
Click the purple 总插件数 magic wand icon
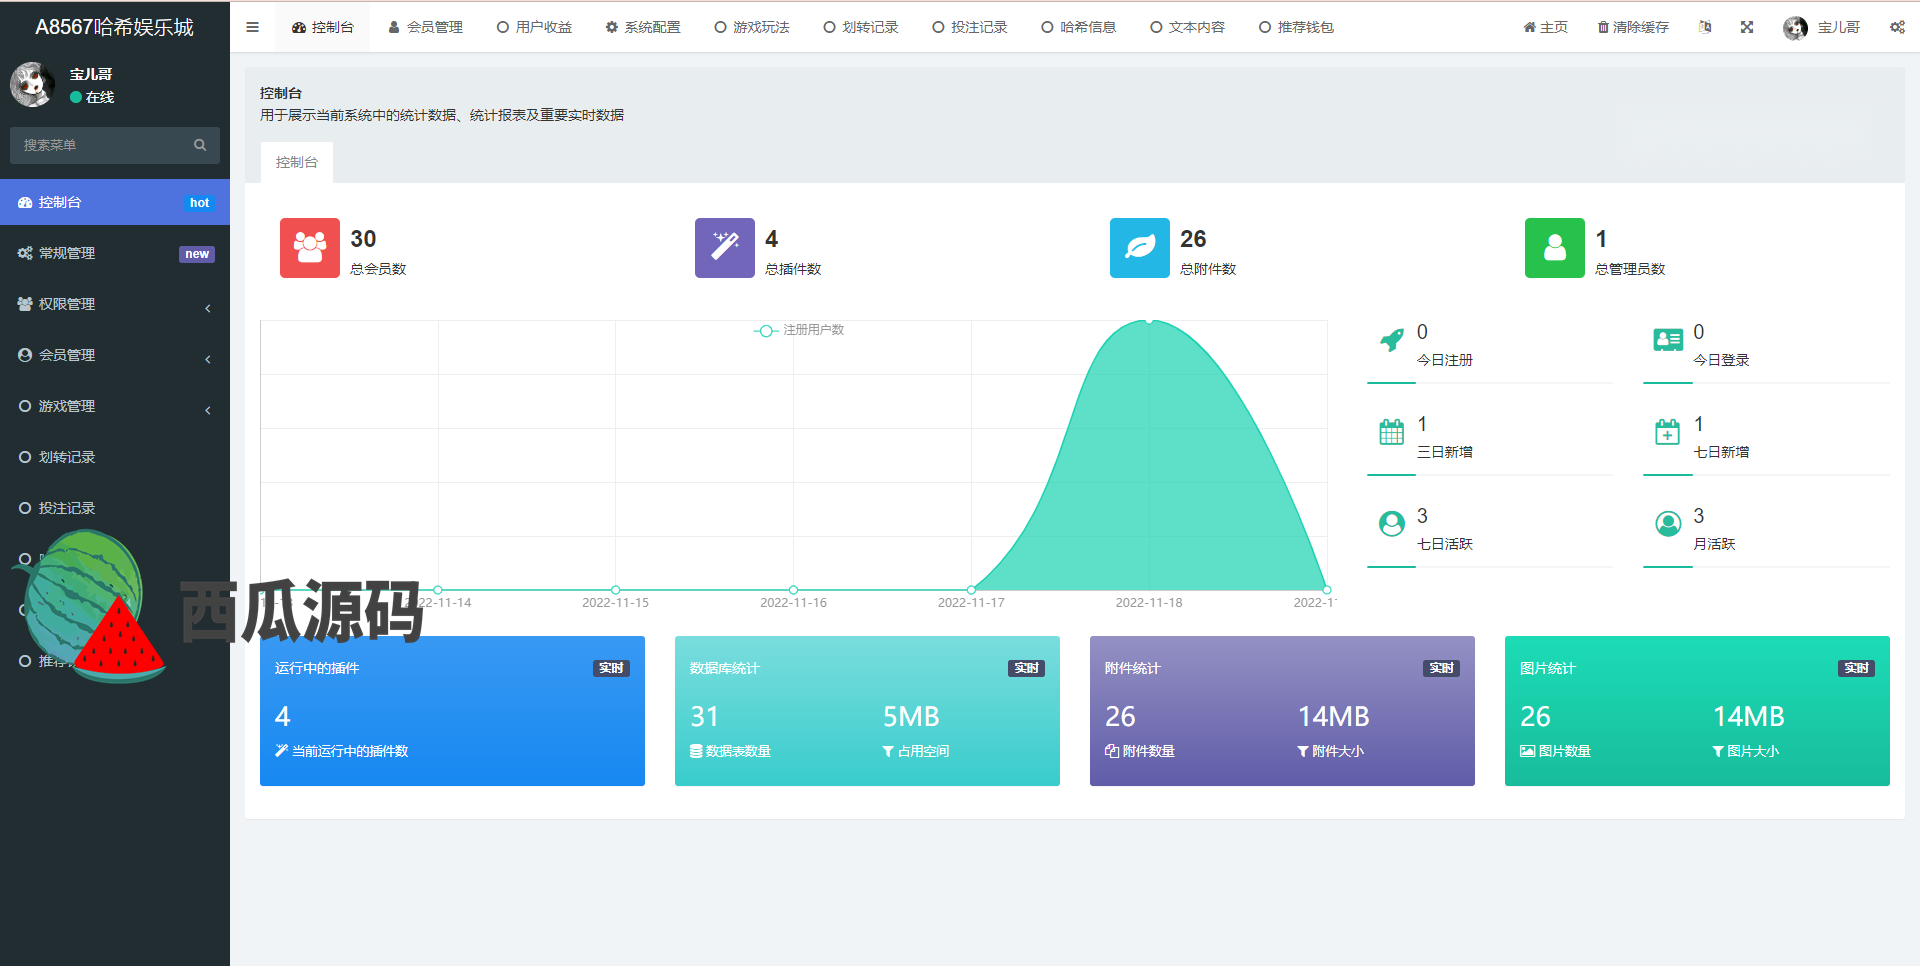coord(725,248)
